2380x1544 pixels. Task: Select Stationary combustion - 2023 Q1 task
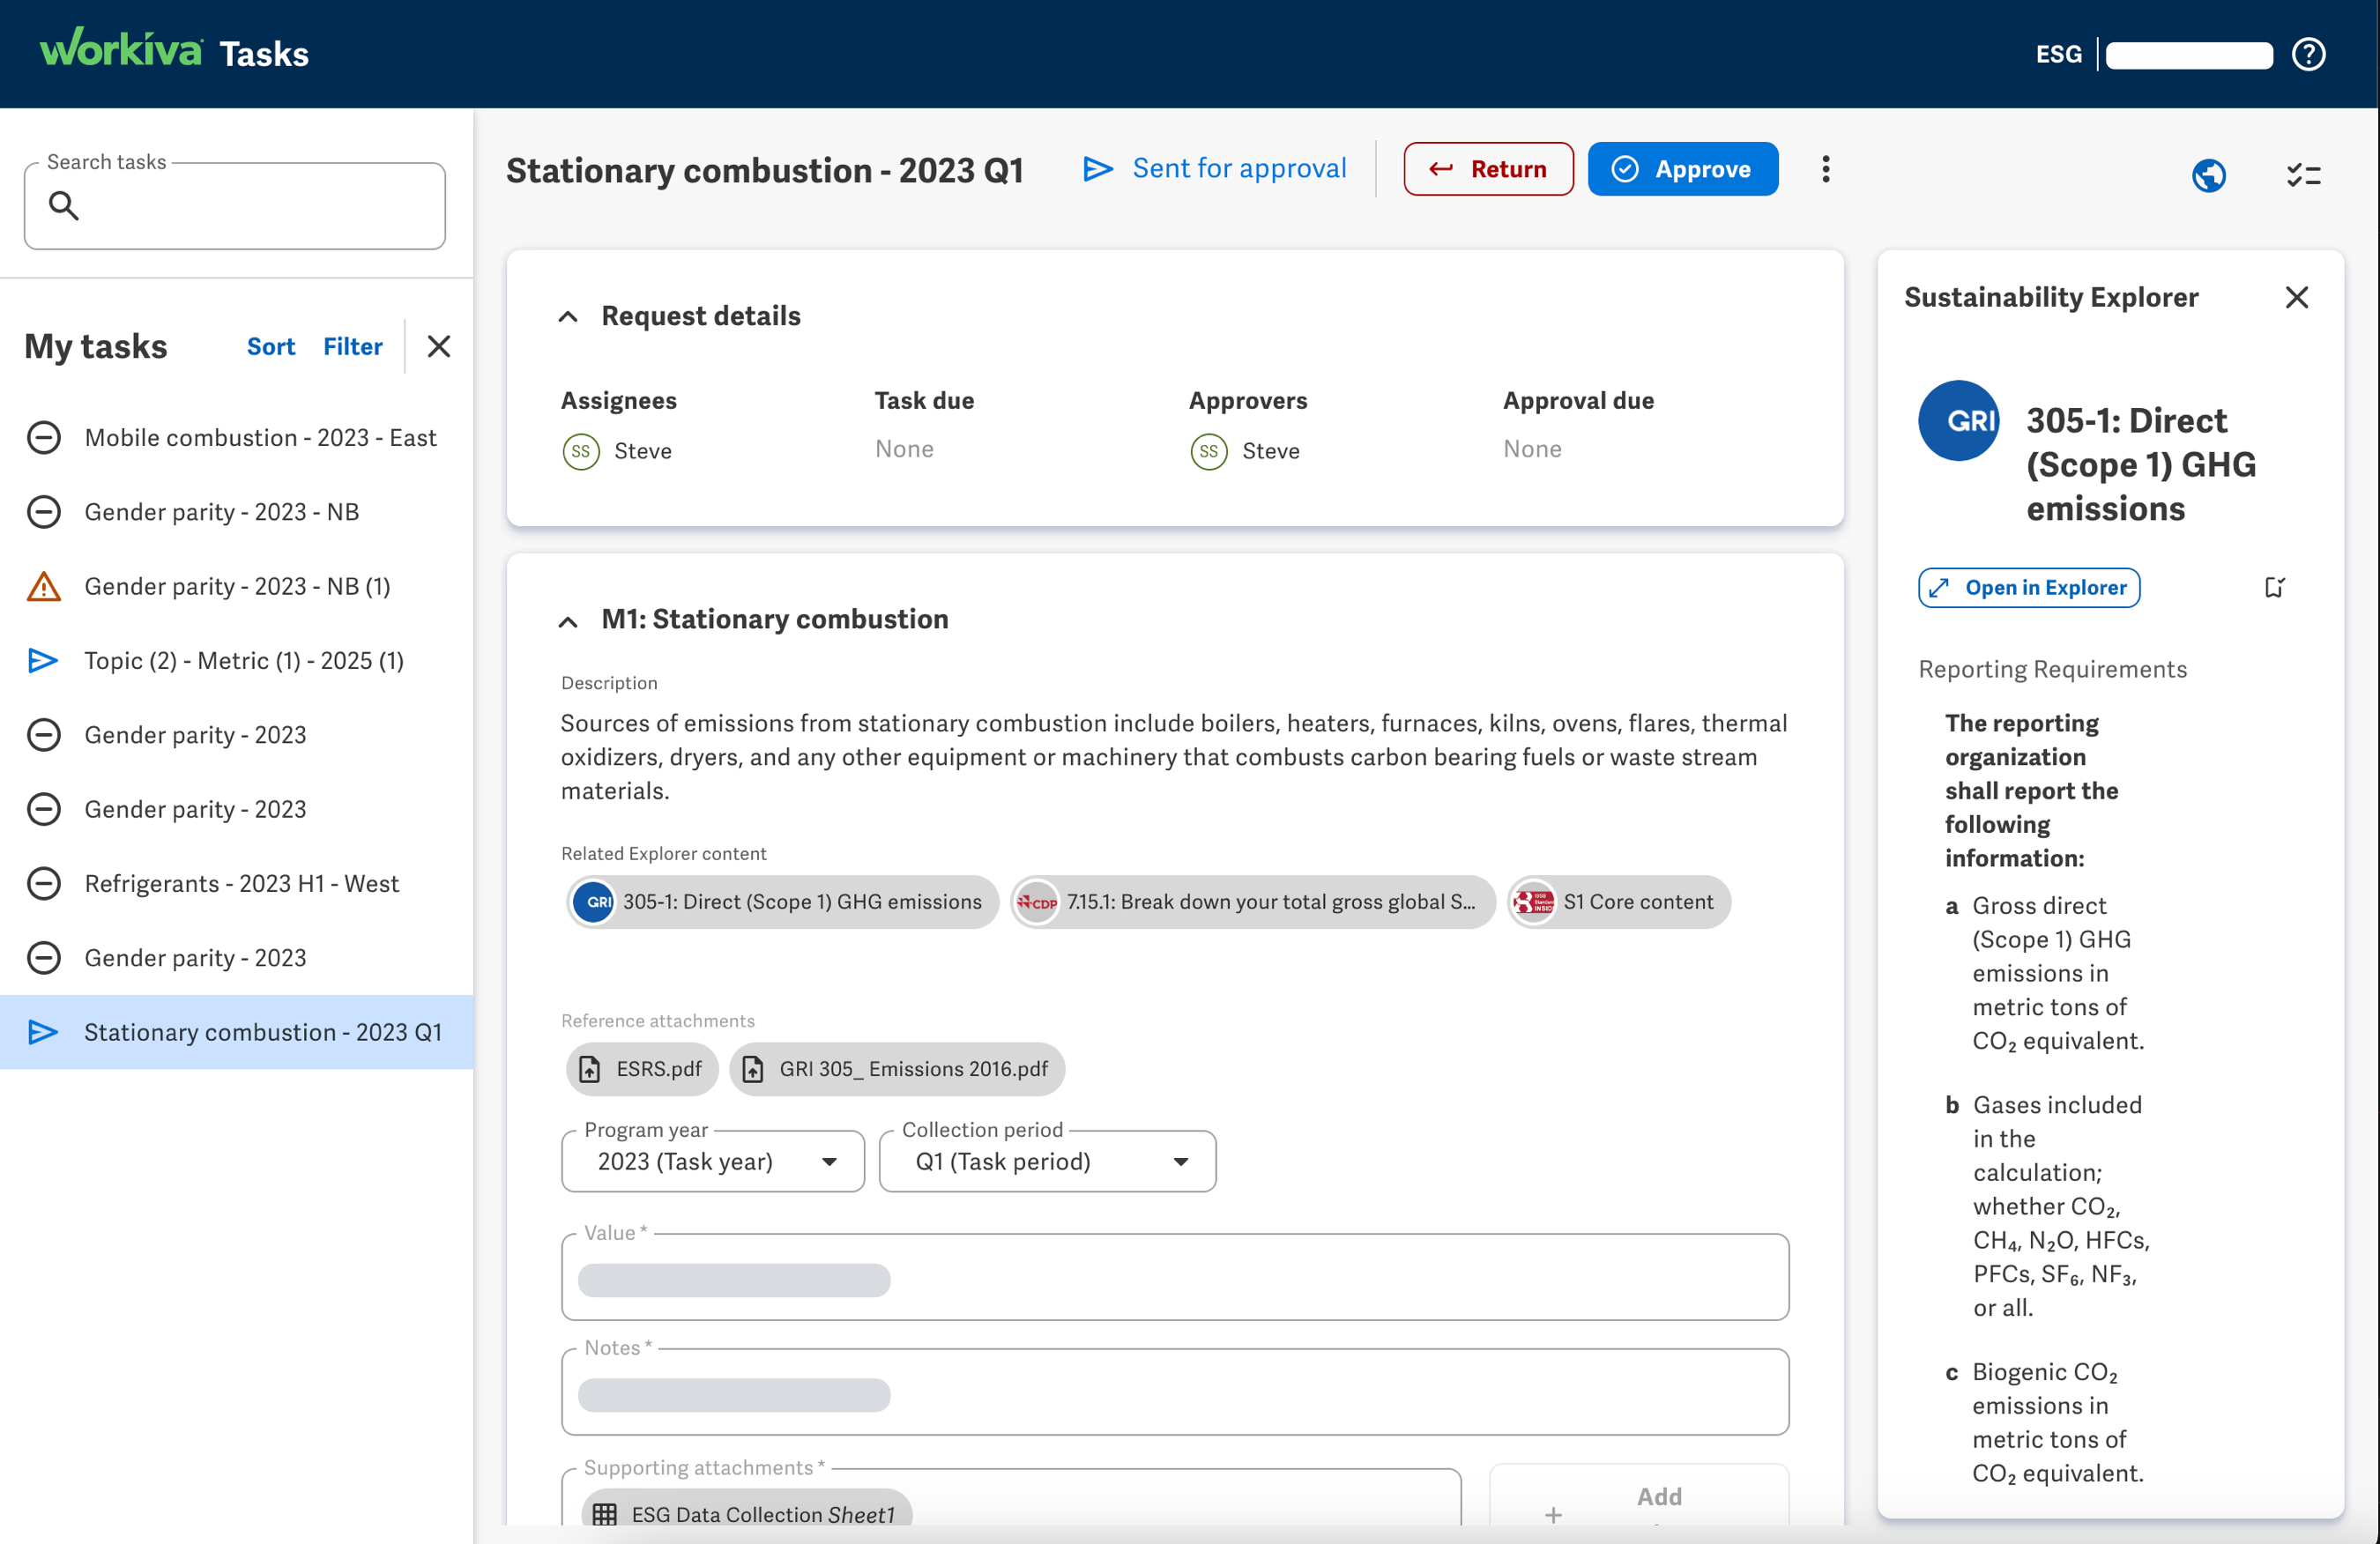[237, 1032]
